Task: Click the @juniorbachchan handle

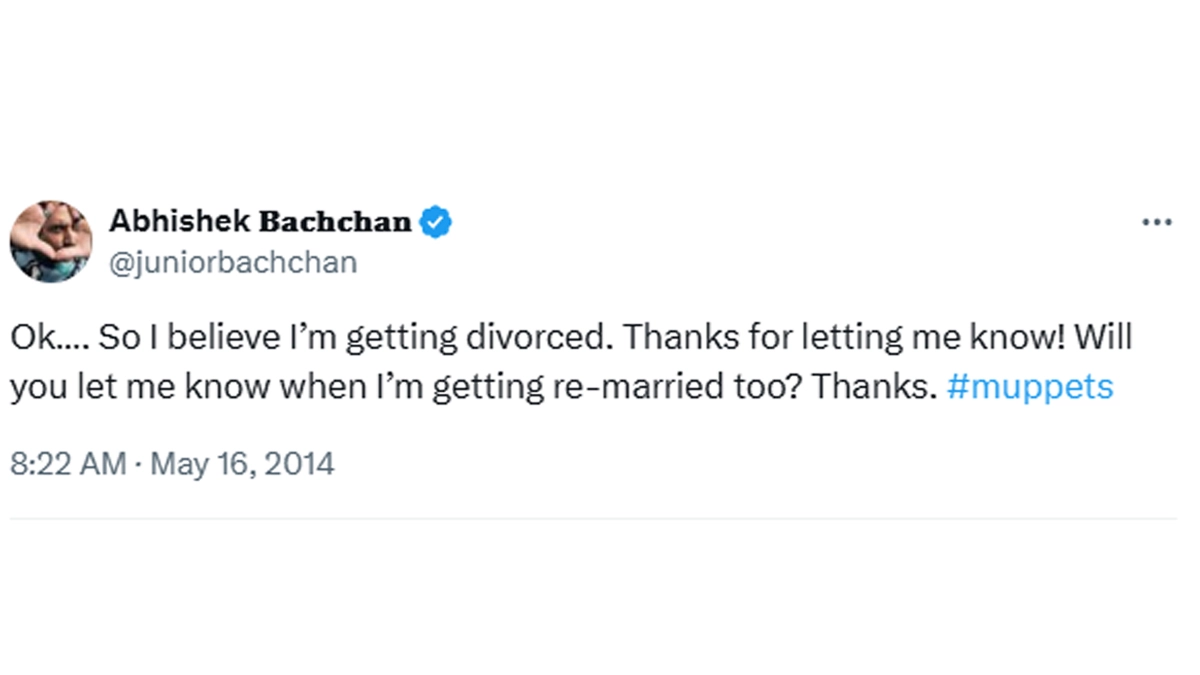Action: pyautogui.click(x=232, y=263)
